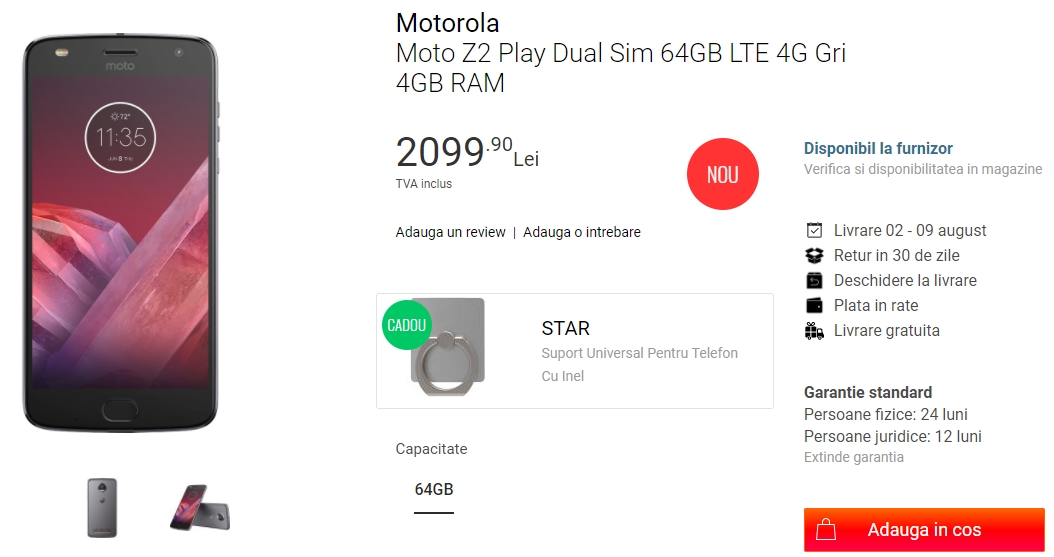The height and width of the screenshot is (557, 1054).
Task: Click the 30-day return box icon
Action: point(814,255)
